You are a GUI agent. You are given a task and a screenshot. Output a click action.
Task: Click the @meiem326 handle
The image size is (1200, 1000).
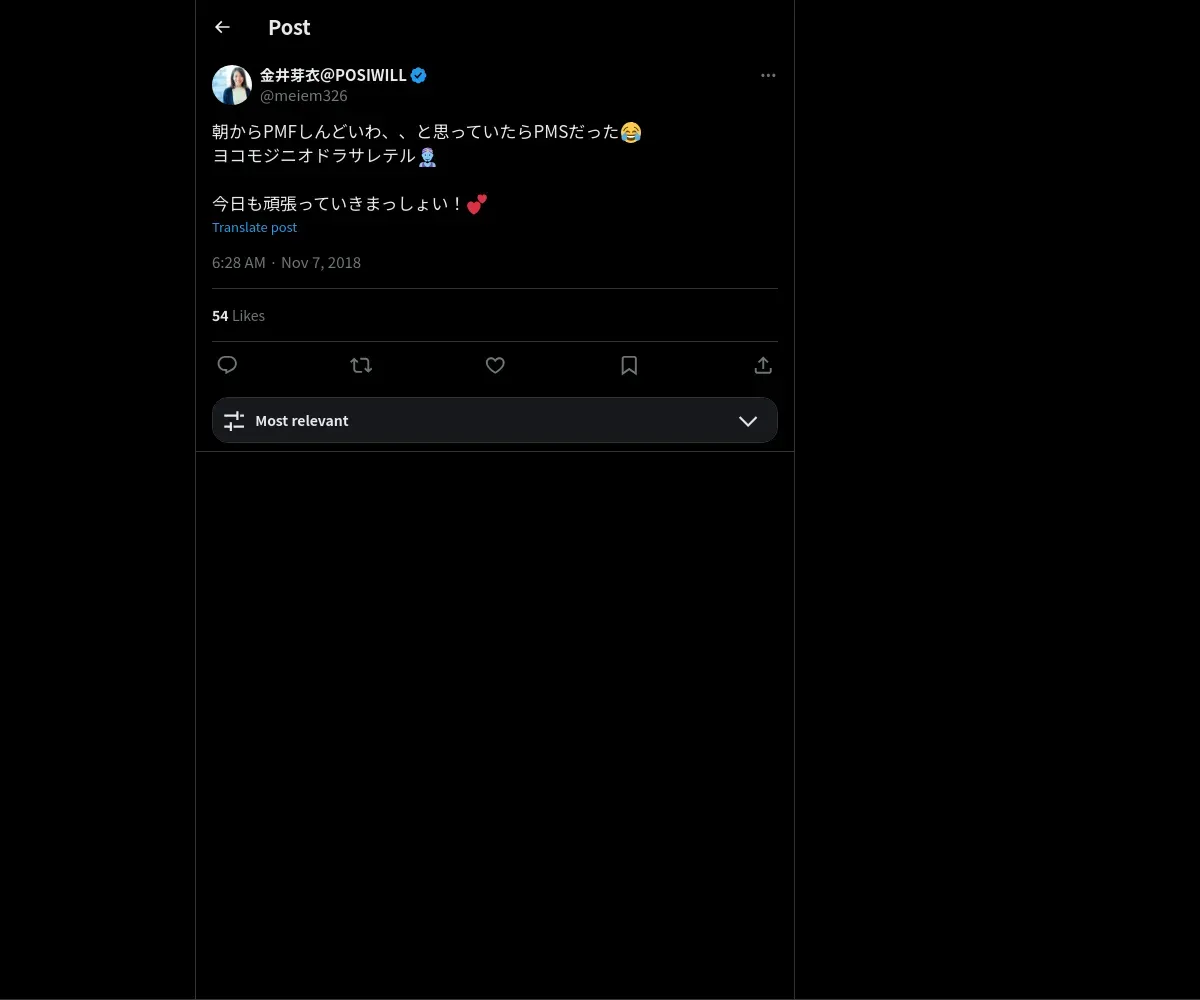304,96
